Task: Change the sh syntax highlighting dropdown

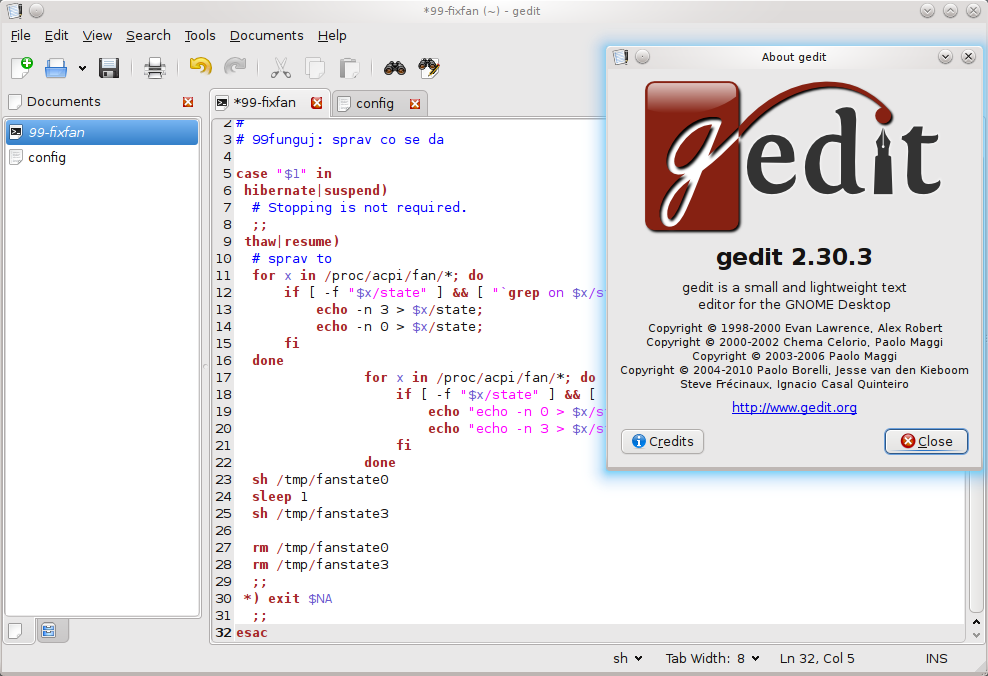Action: coord(628,658)
